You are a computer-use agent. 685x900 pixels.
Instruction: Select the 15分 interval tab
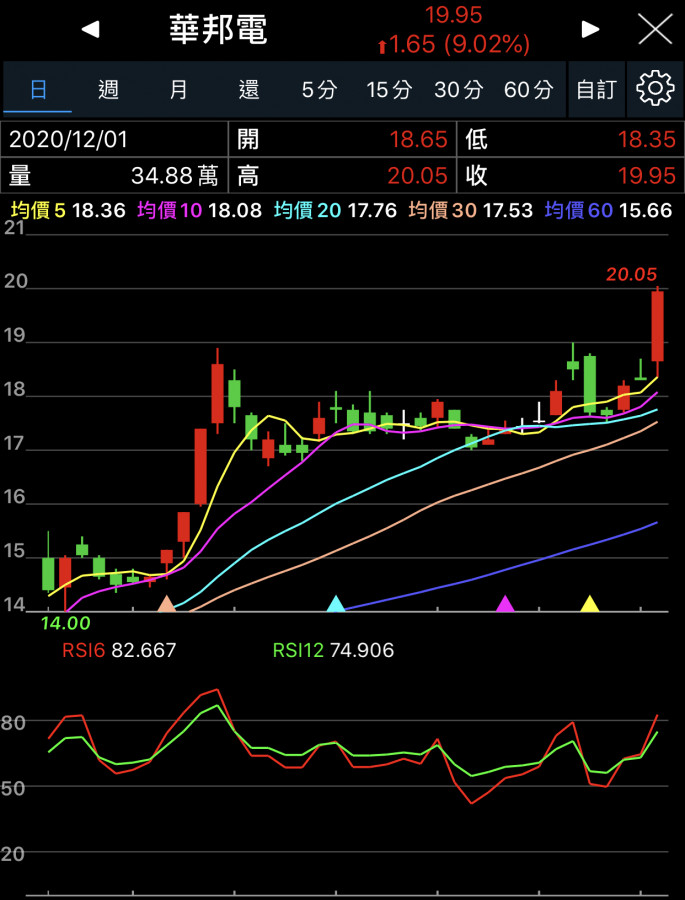coord(389,89)
